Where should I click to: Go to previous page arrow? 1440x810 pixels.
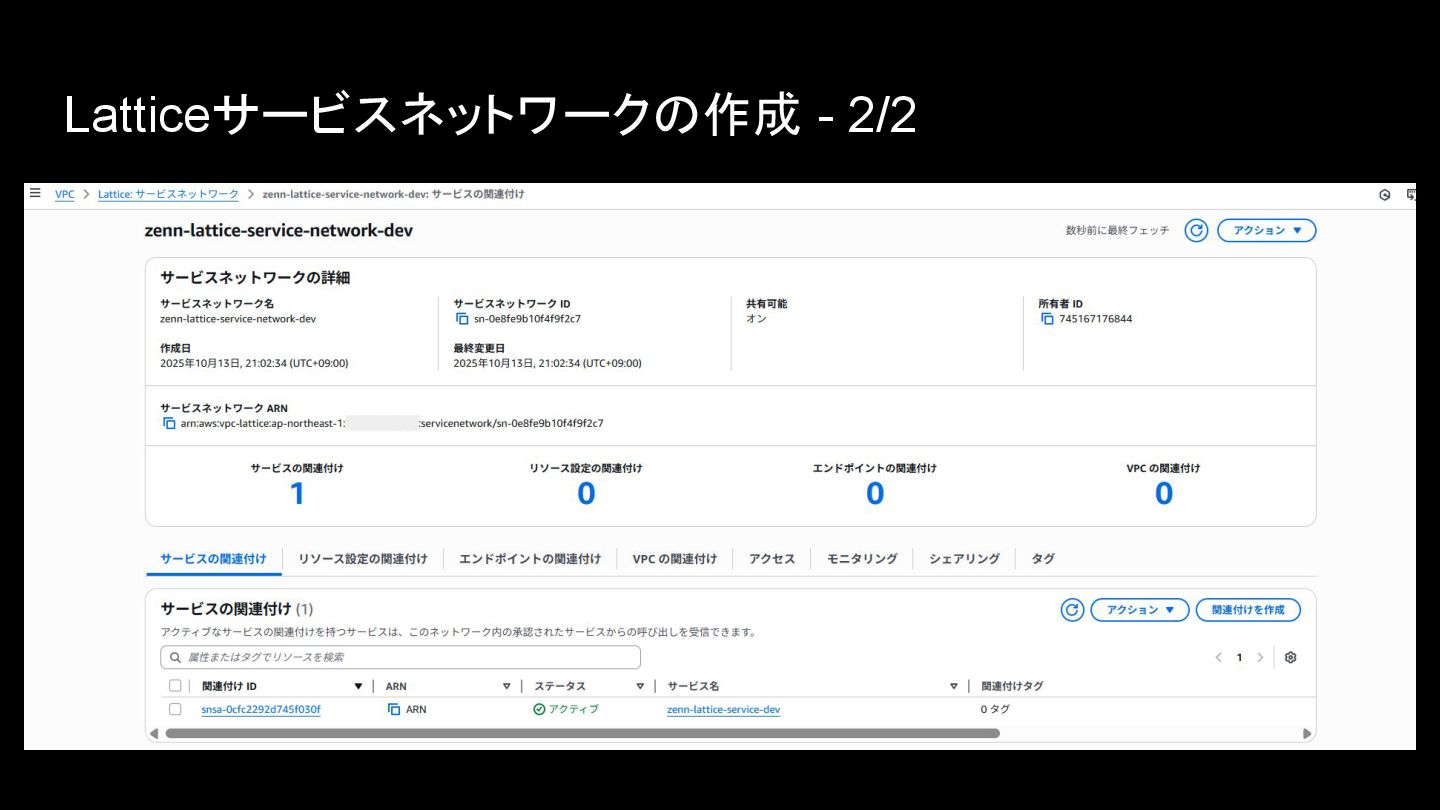1218,657
